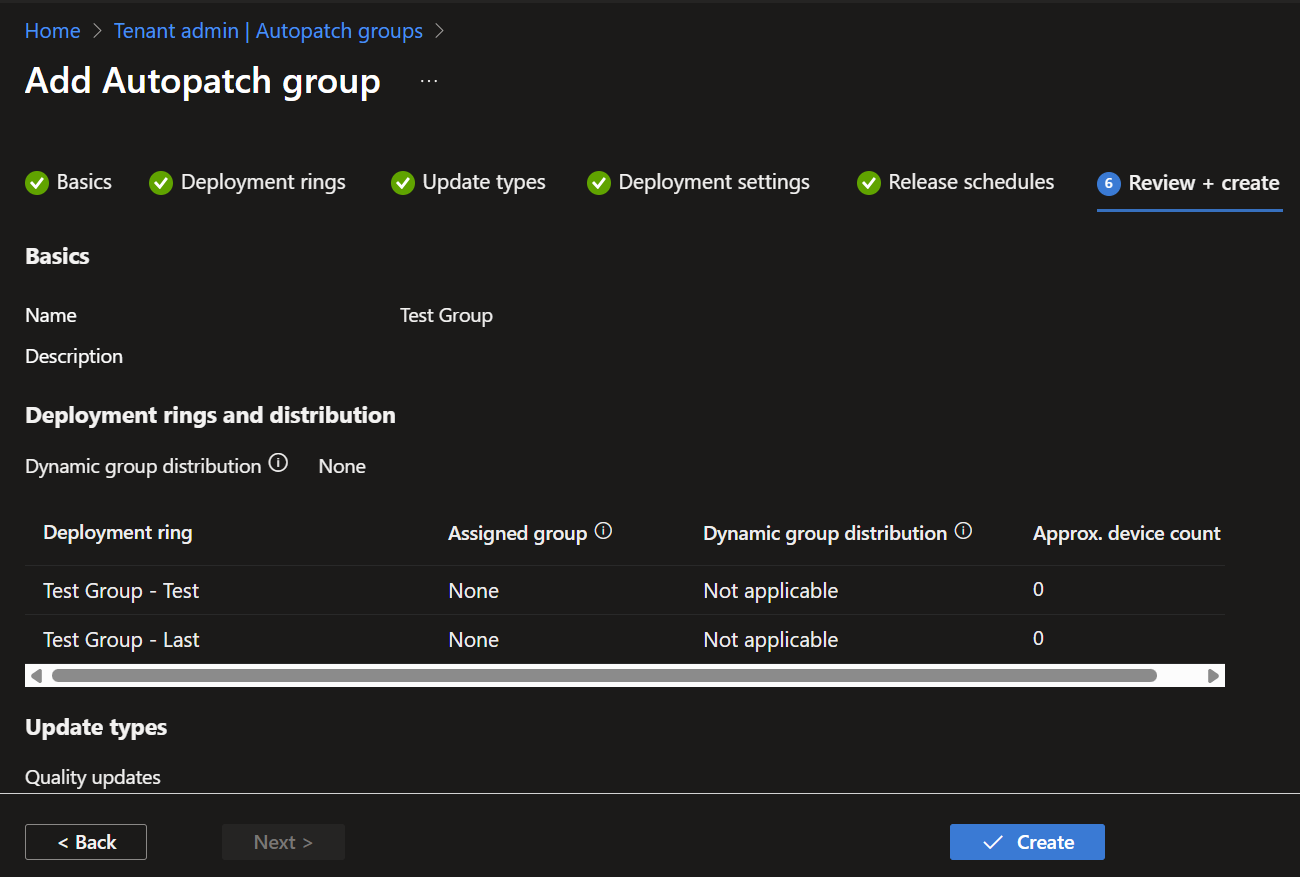Viewport: 1300px width, 877px height.
Task: Click the Create button
Action: (x=1027, y=842)
